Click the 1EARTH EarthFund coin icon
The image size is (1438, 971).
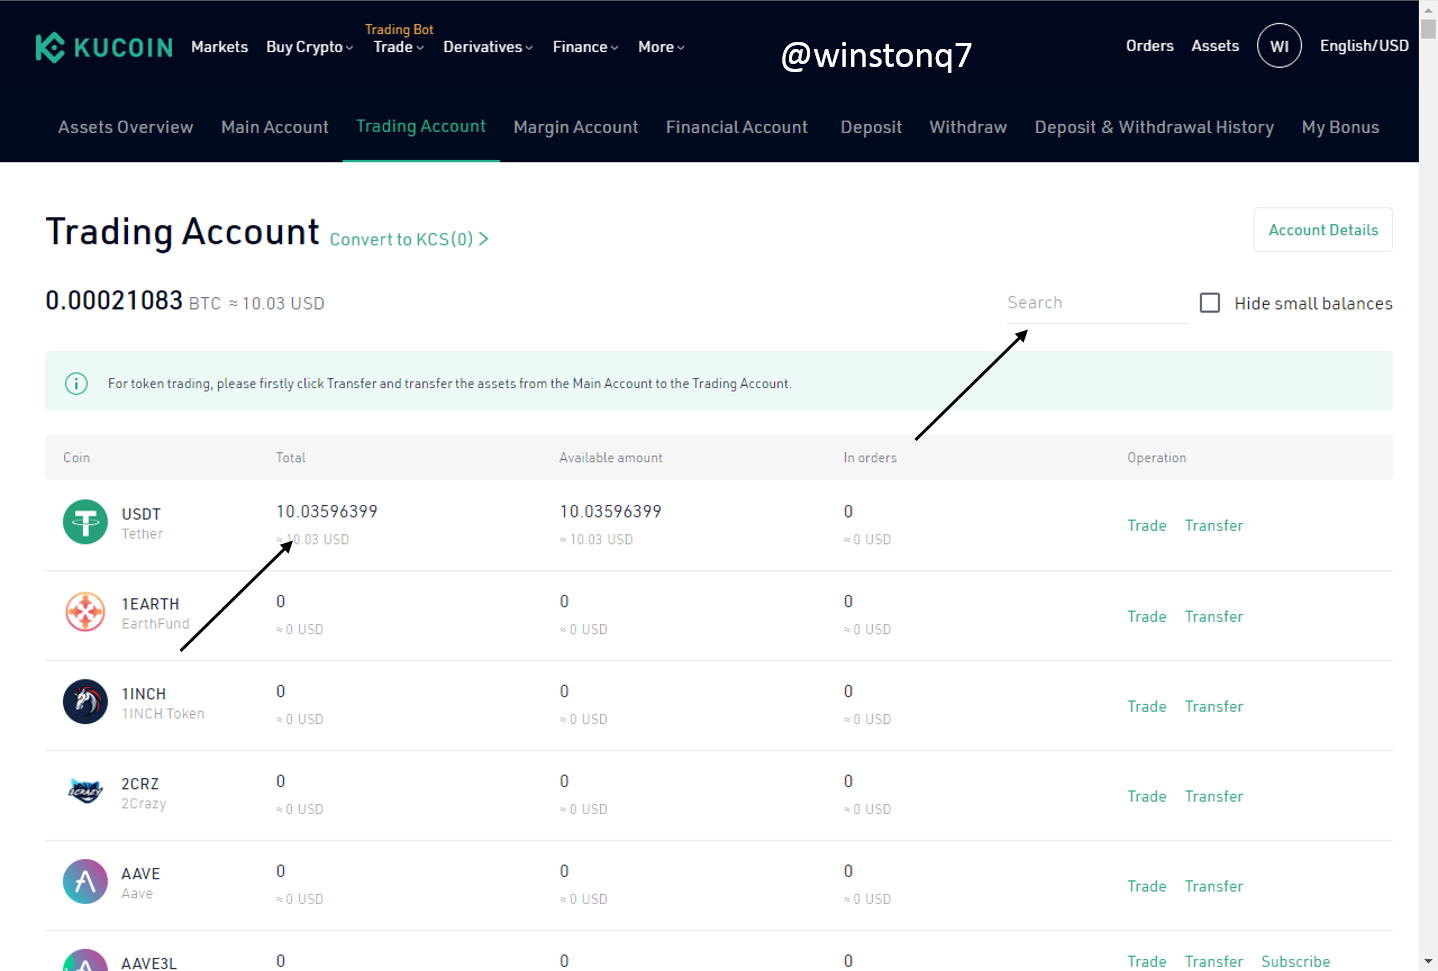click(x=85, y=612)
